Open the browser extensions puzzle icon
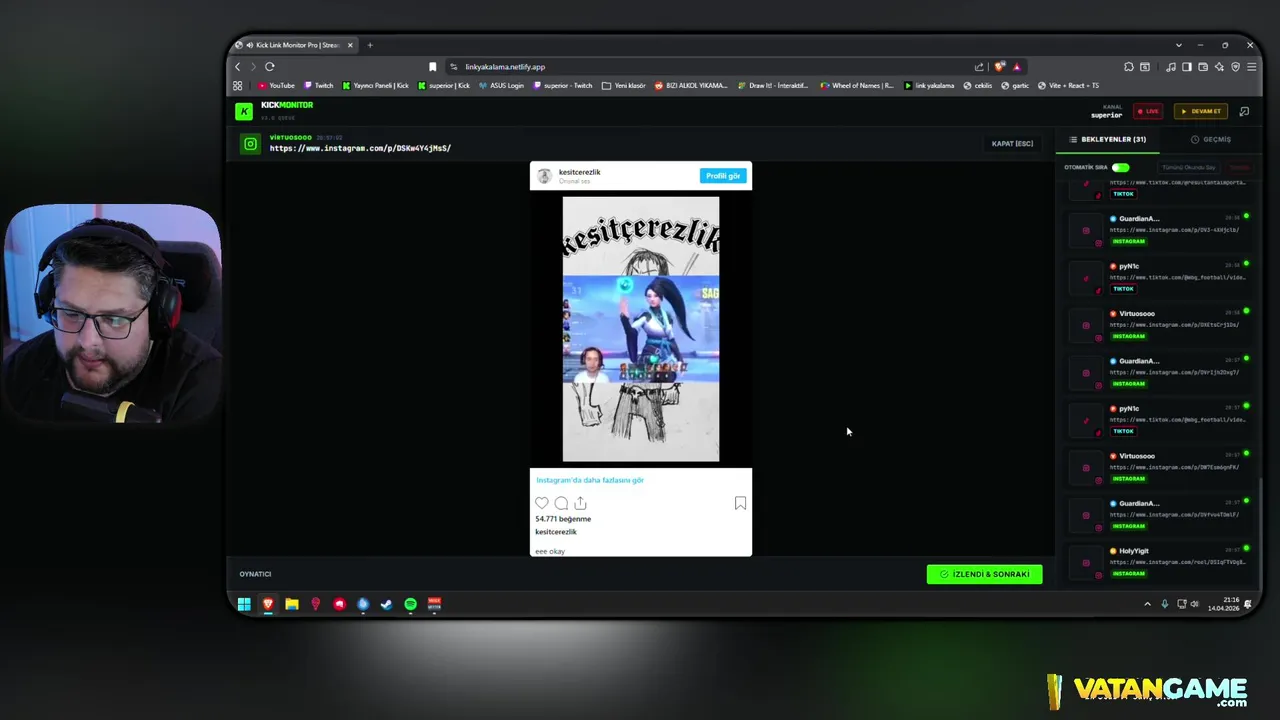This screenshot has height=720, width=1280. [1128, 67]
